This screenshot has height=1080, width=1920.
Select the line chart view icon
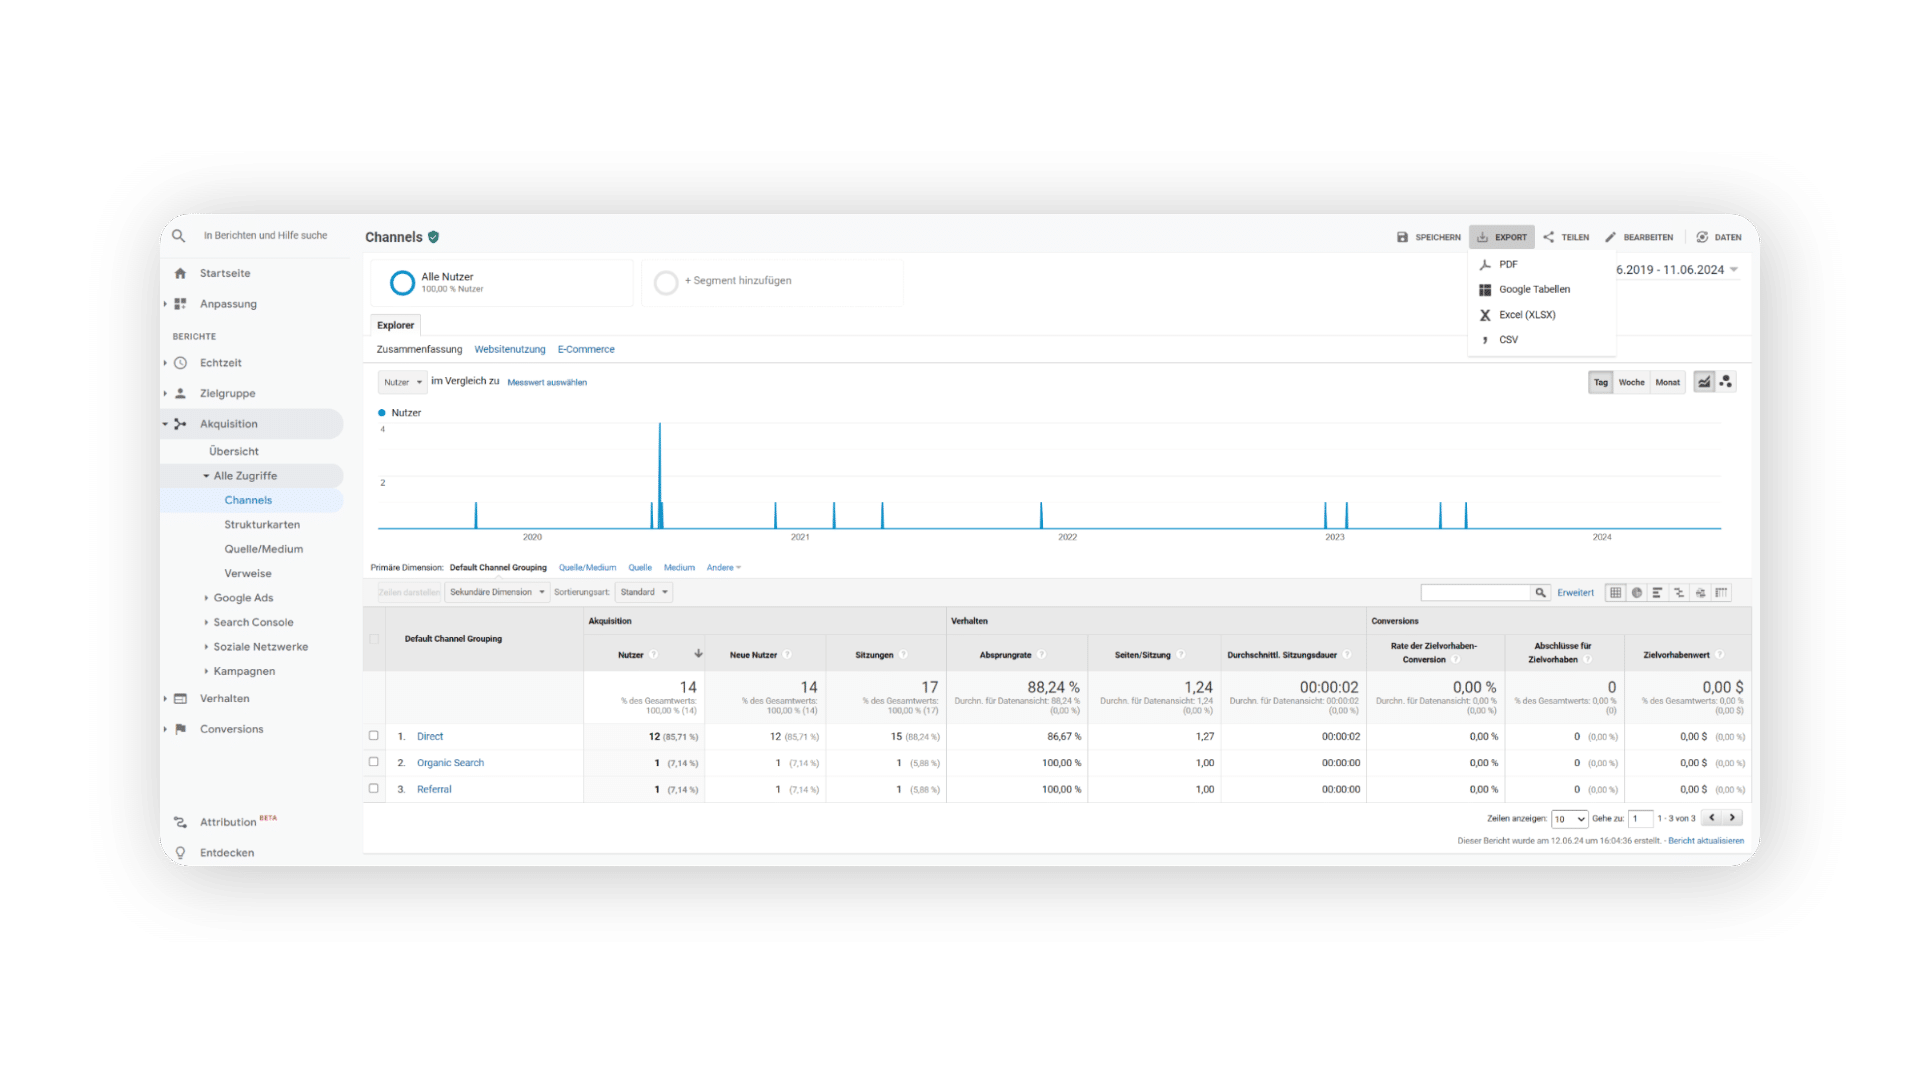point(1704,382)
